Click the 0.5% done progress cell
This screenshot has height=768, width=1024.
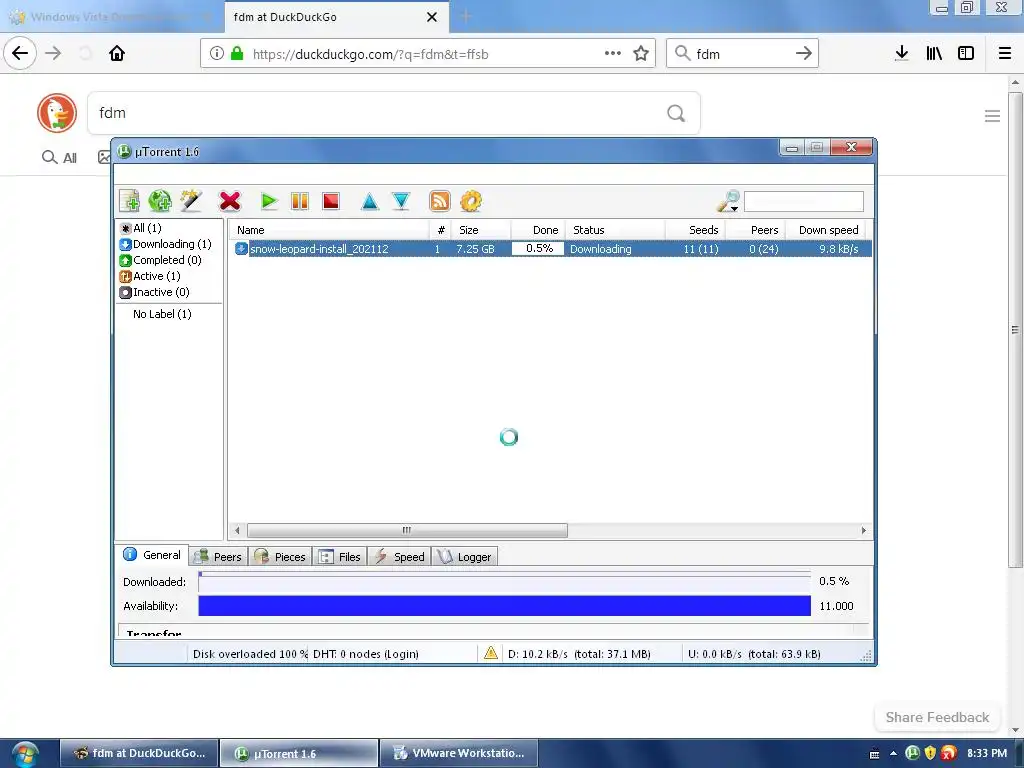(x=538, y=249)
